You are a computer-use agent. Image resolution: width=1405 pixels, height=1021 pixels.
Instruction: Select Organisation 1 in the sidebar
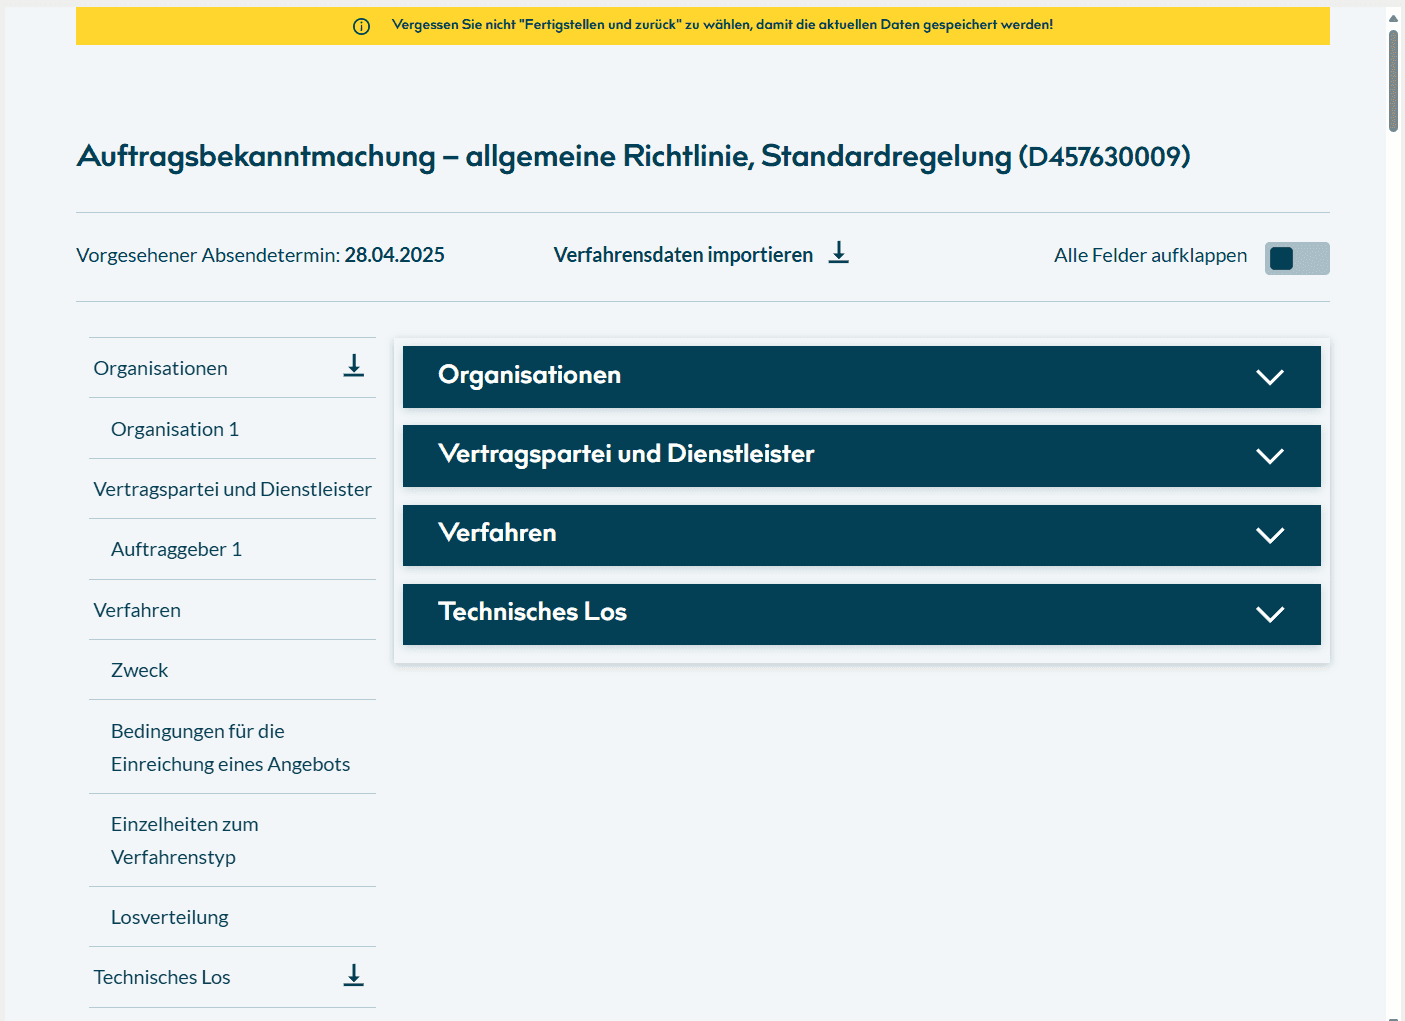175,429
